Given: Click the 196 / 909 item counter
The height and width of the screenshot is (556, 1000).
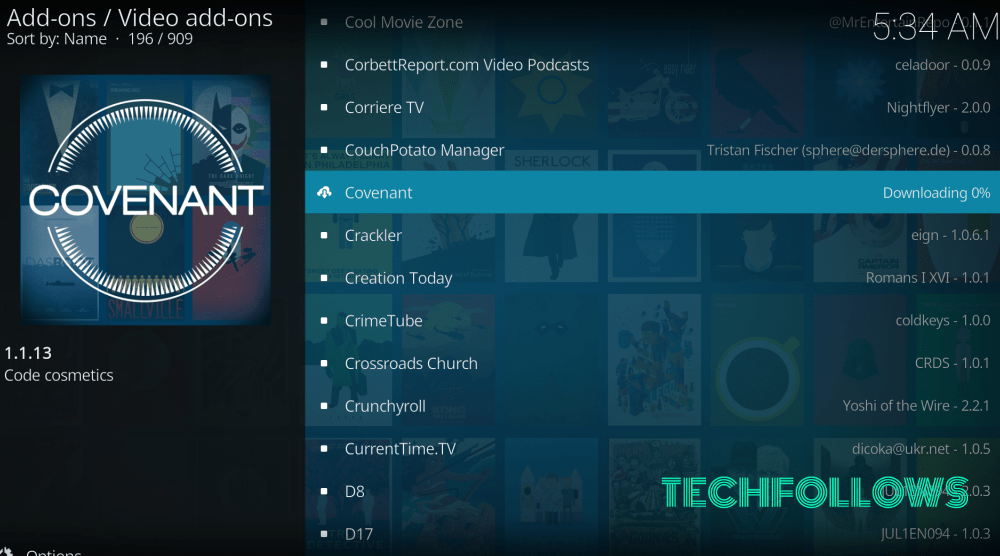Looking at the screenshot, I should [x=160, y=39].
